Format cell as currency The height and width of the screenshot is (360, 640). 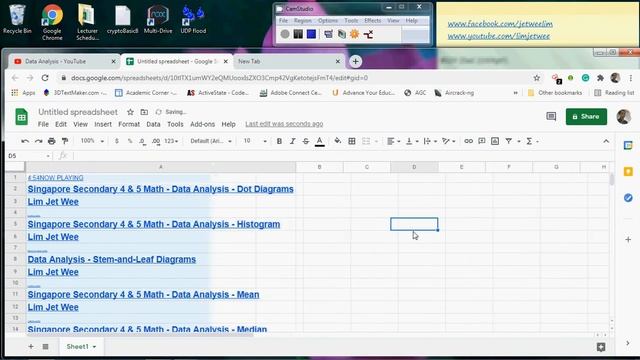[x=117, y=141]
